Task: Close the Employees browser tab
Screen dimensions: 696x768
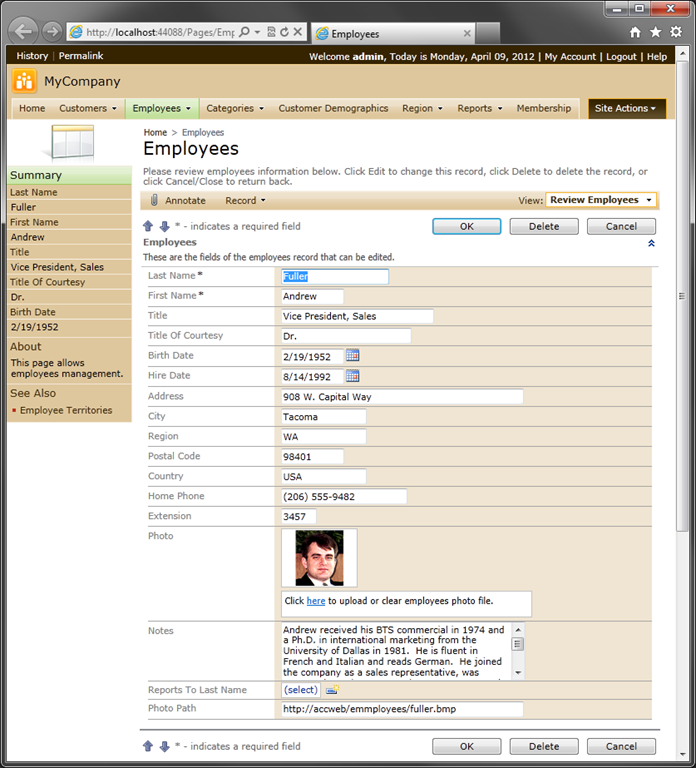Action: (467, 33)
